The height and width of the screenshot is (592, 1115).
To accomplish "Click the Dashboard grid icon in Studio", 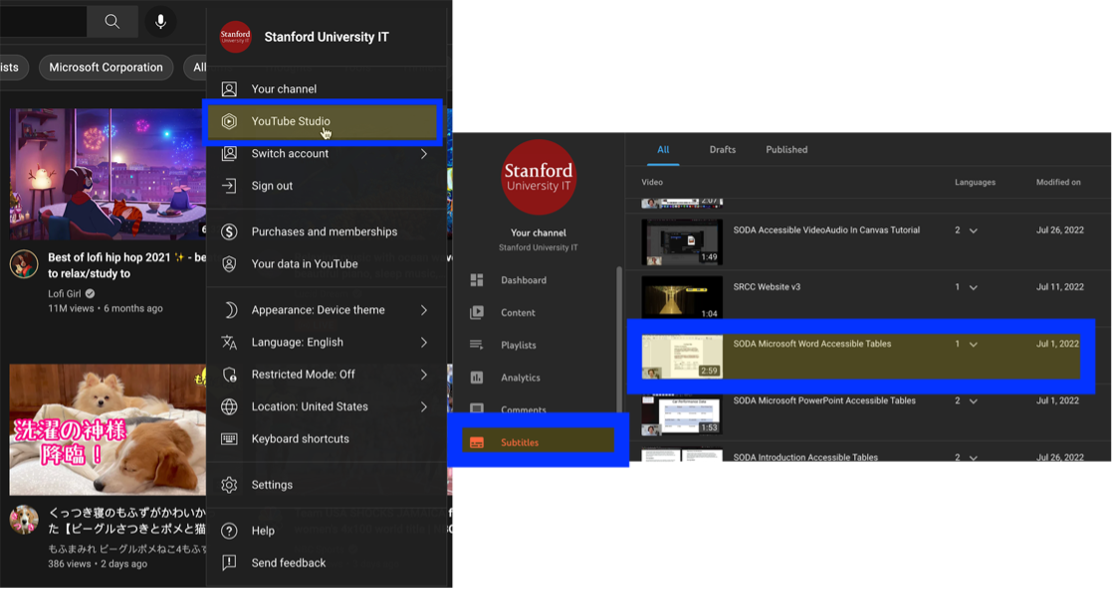I will point(476,280).
